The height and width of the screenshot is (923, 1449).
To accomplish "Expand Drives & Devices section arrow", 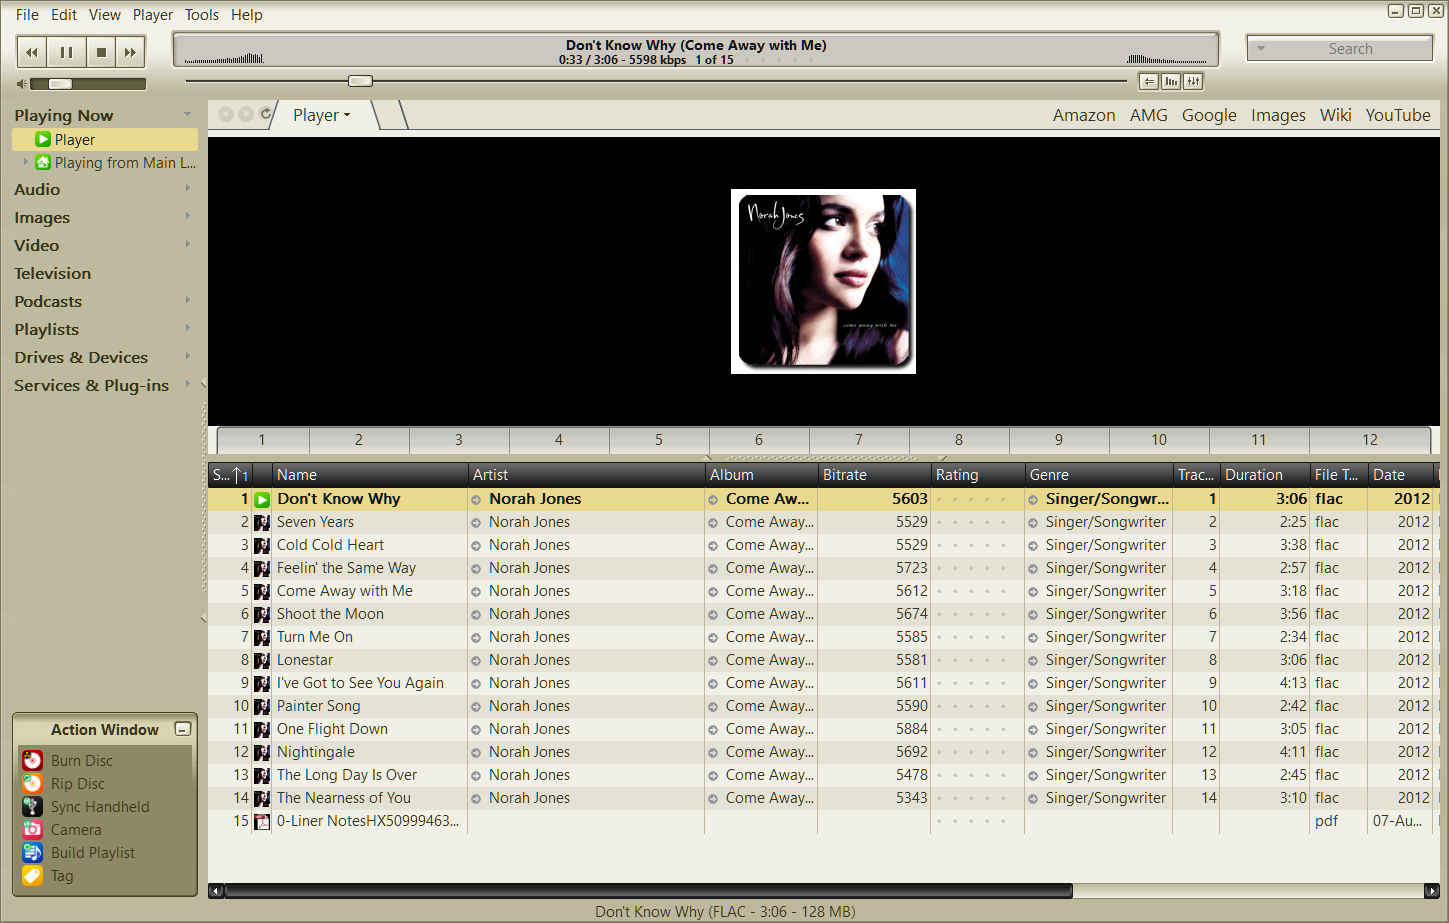I will 187,356.
